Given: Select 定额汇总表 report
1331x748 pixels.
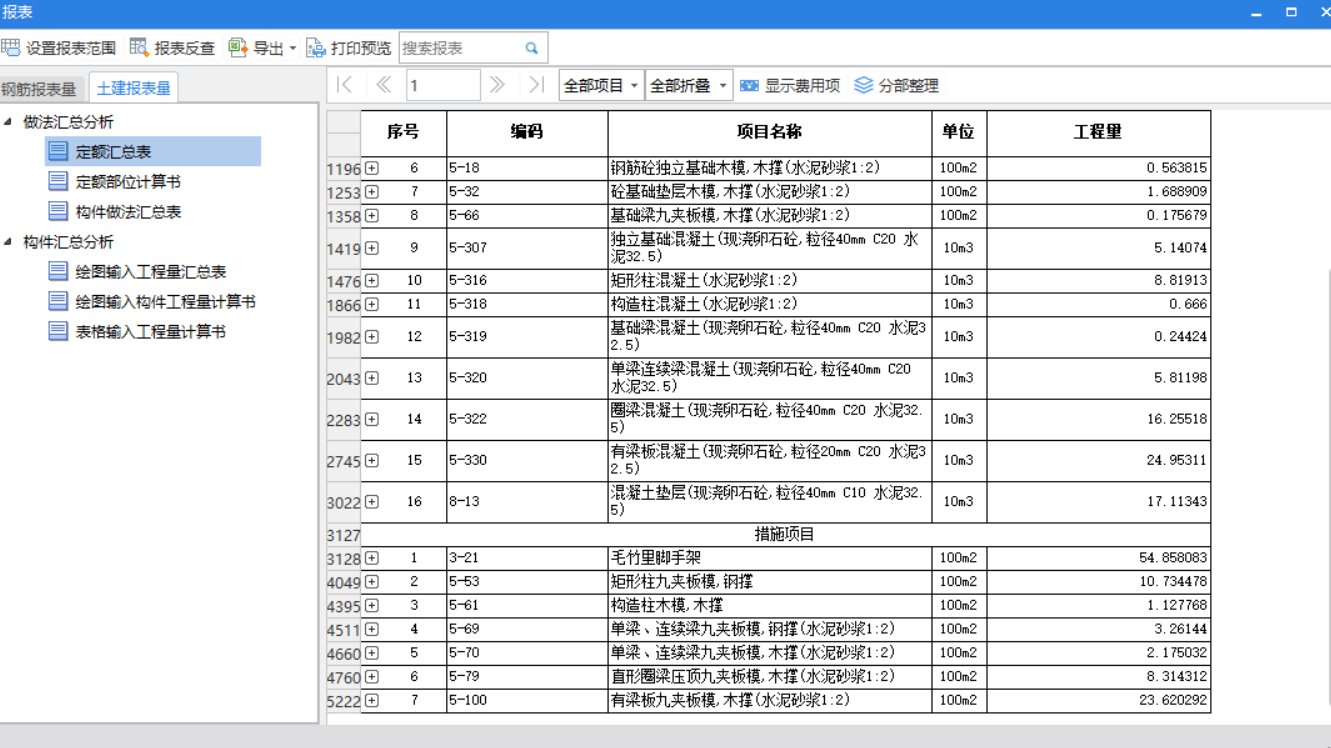Looking at the screenshot, I should (x=153, y=152).
